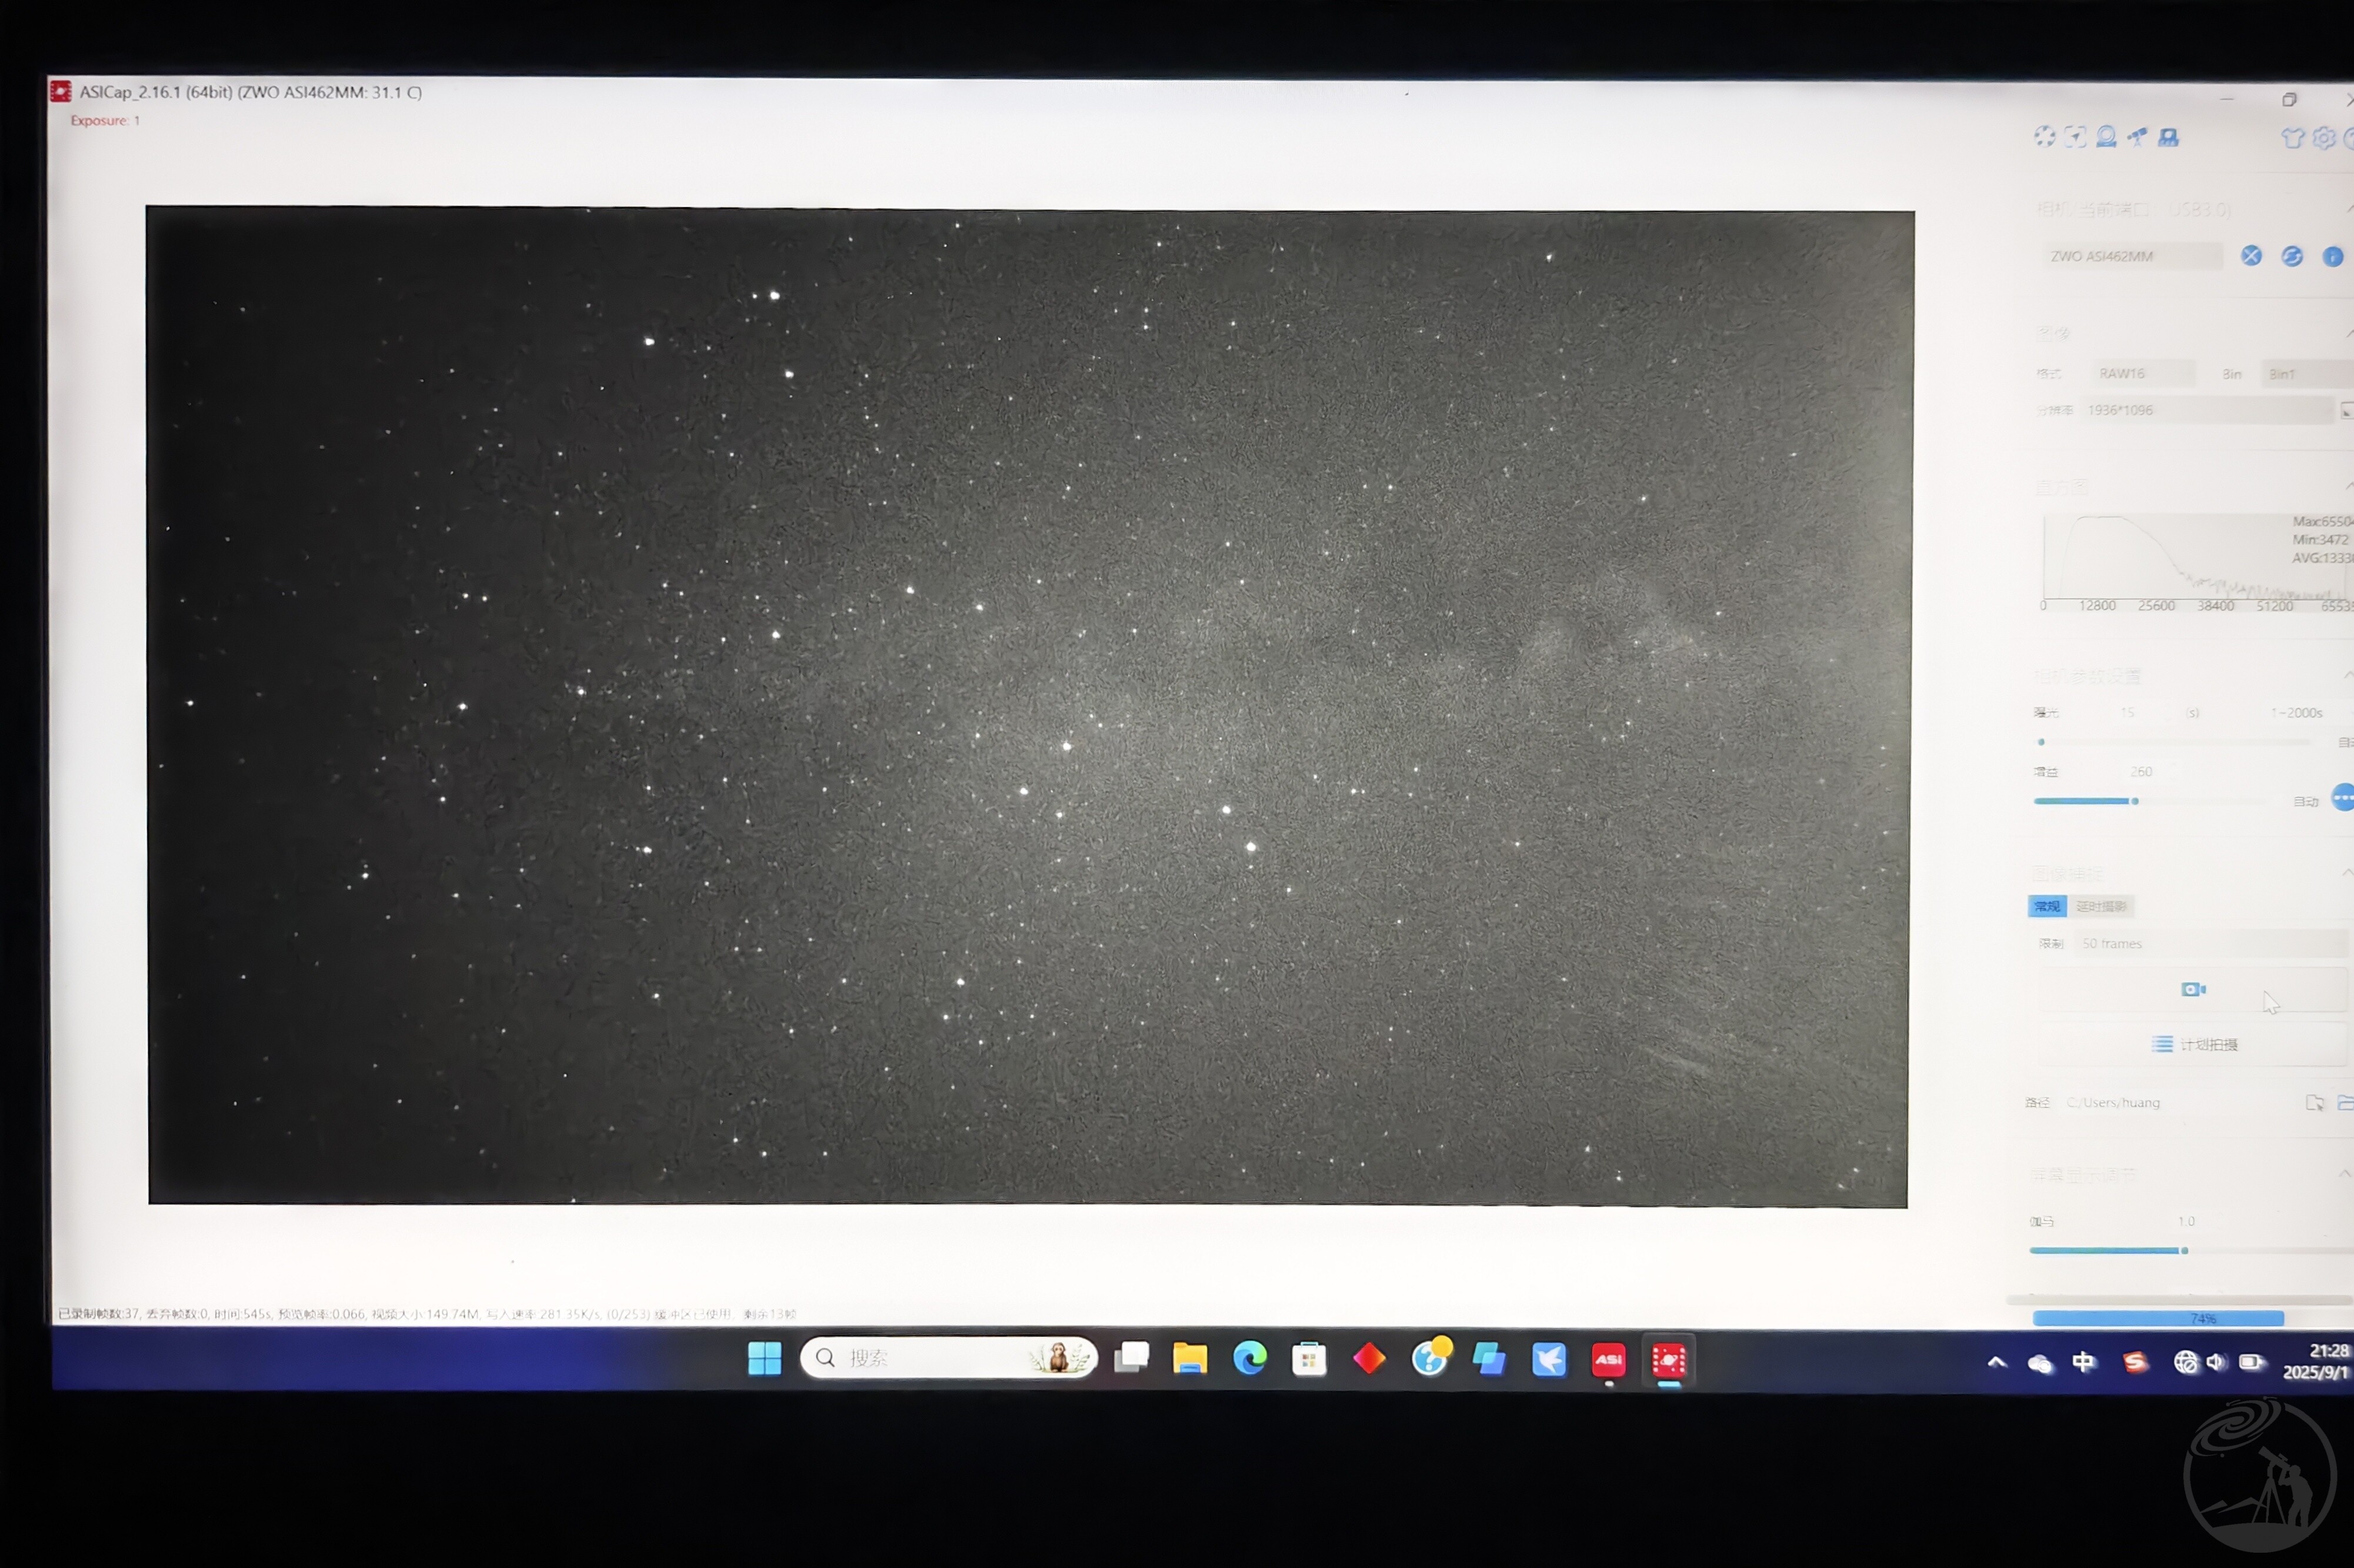This screenshot has height=1568, width=2354.
Task: Open the settings gear icon
Action: tap(2324, 138)
